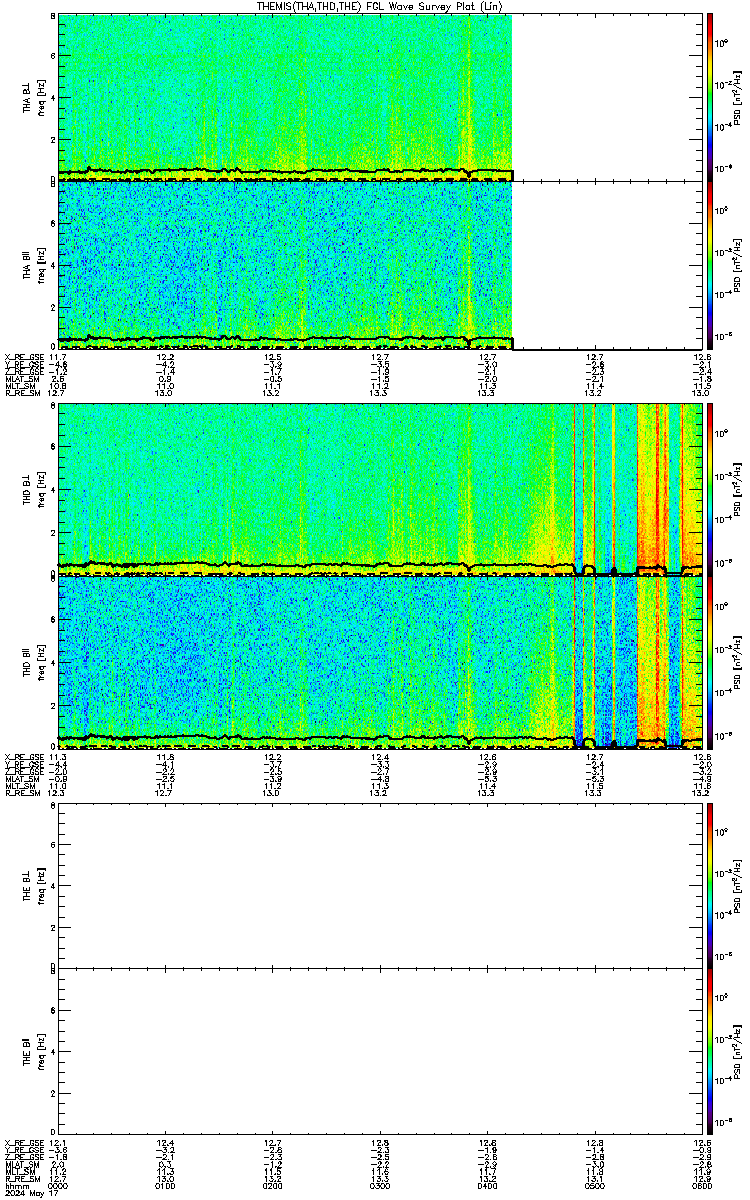Viewport: 750px width, 1200px height.
Task: Click the 'X_RE_GSE' label under the THD panels
Action: pos(24,757)
